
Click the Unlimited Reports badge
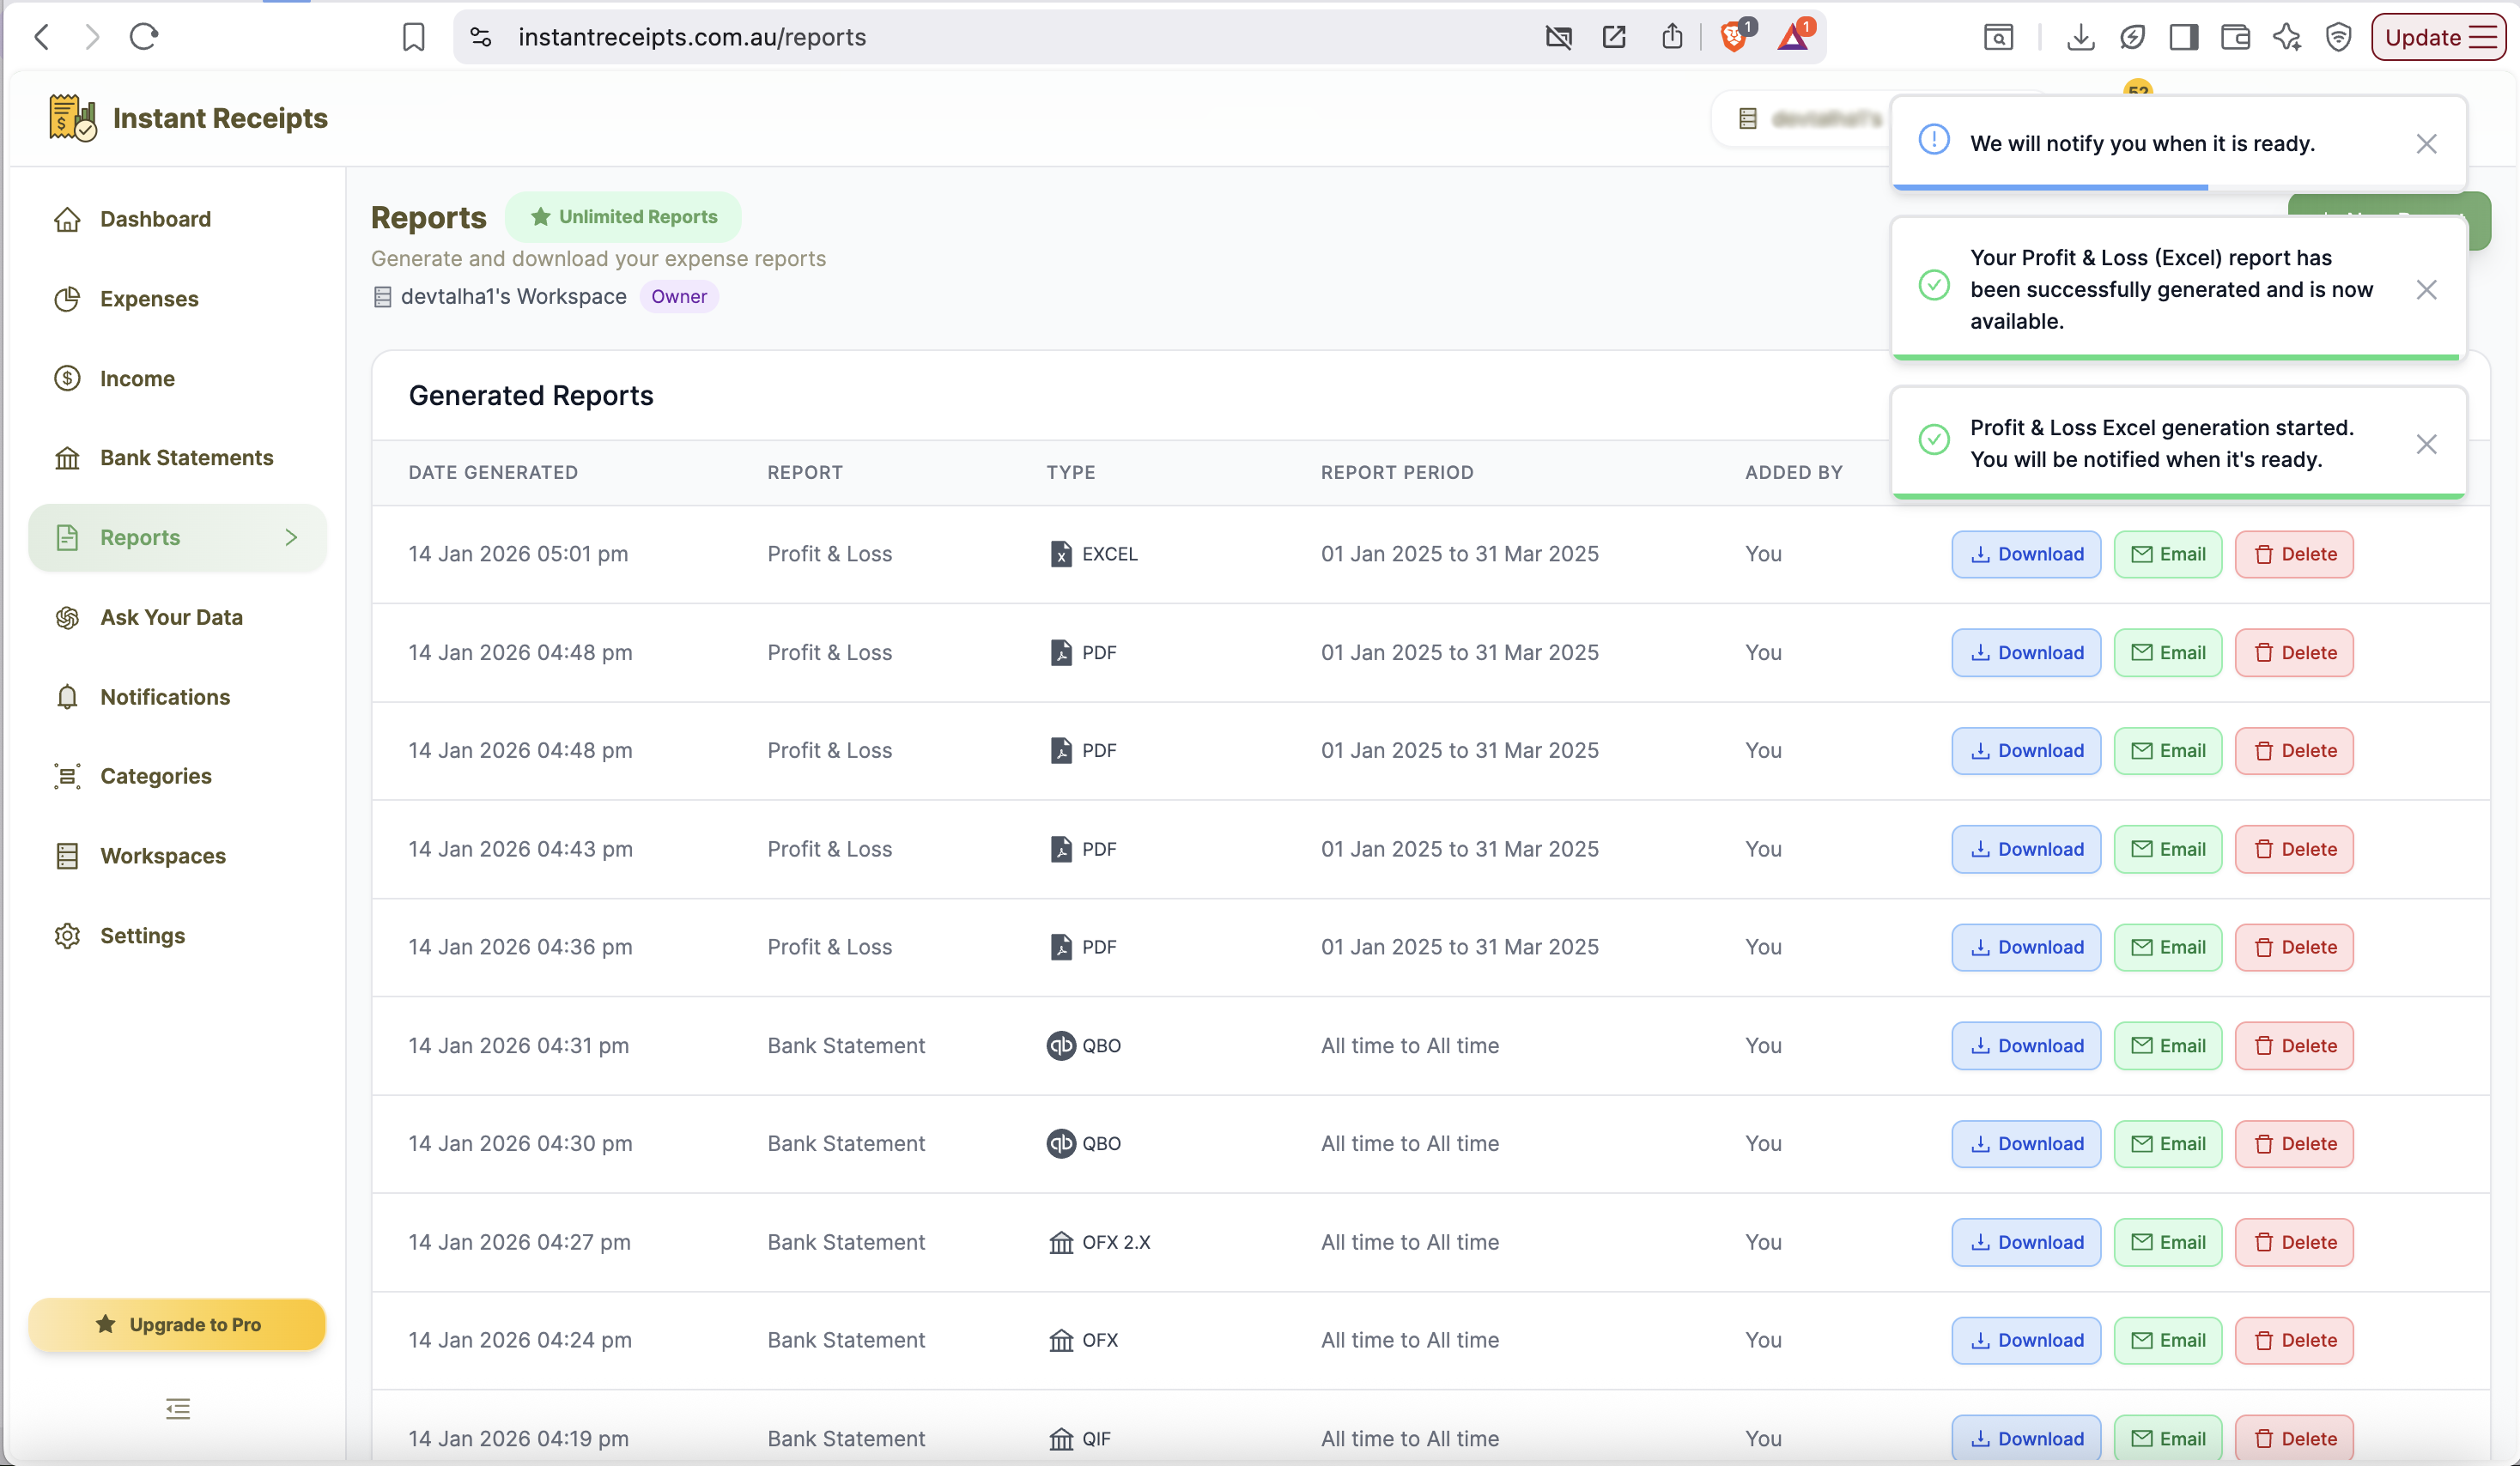[x=623, y=216]
